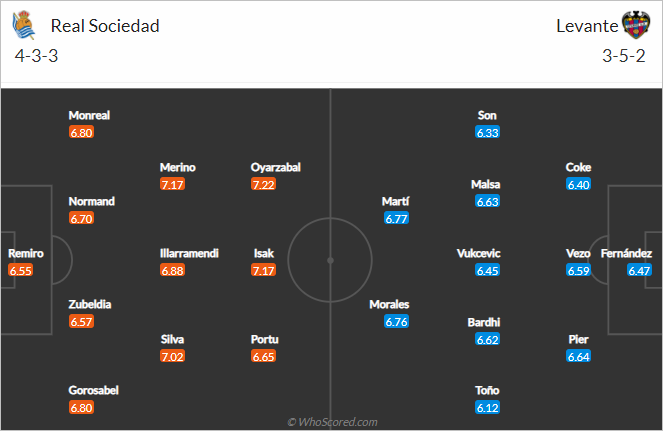Select player Gorosabel at right back
Screen dimensions: 663x431
(x=93, y=390)
